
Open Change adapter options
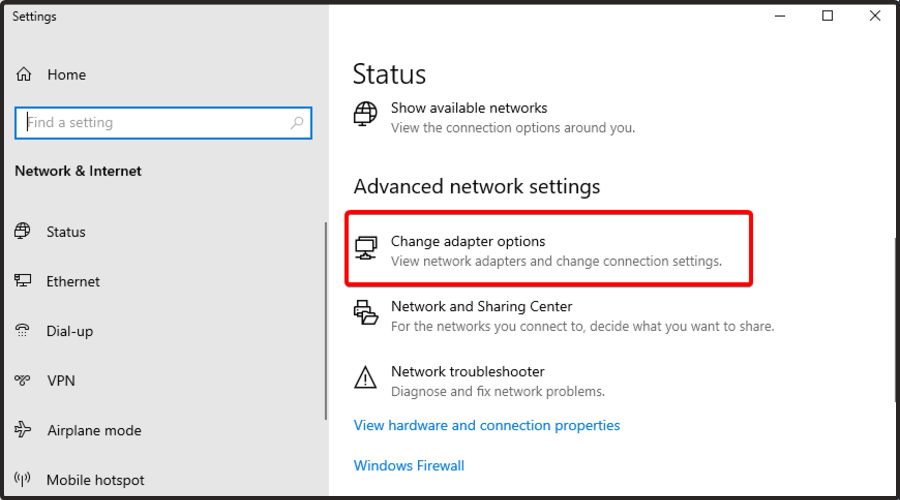click(x=468, y=242)
